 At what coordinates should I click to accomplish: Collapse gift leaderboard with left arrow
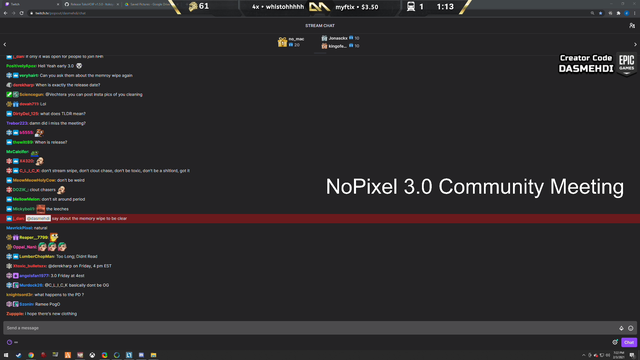(x=5, y=44)
